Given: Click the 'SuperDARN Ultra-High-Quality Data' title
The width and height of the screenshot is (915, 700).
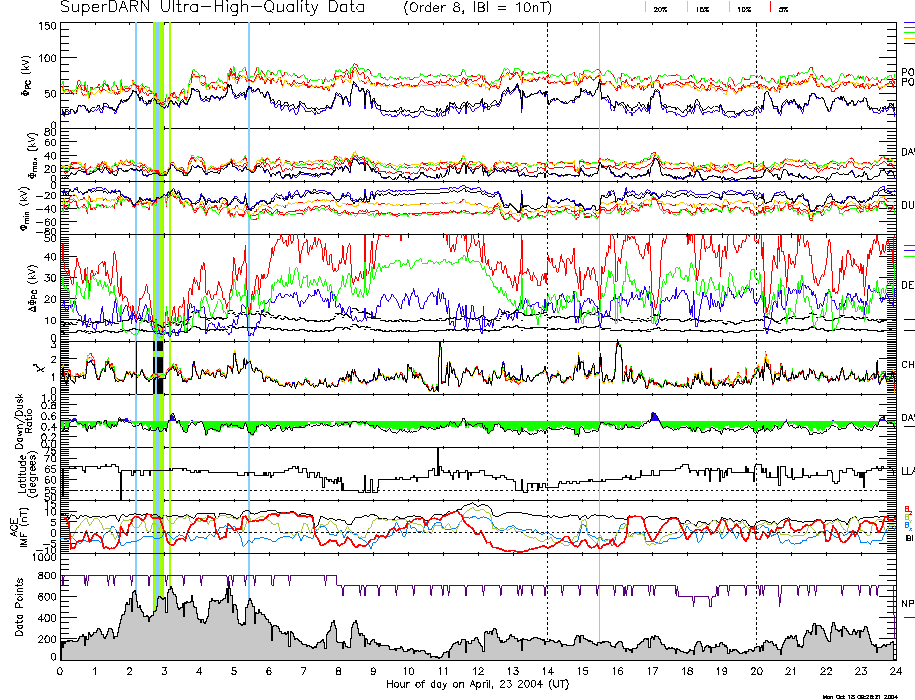Looking at the screenshot, I should pyautogui.click(x=212, y=8).
